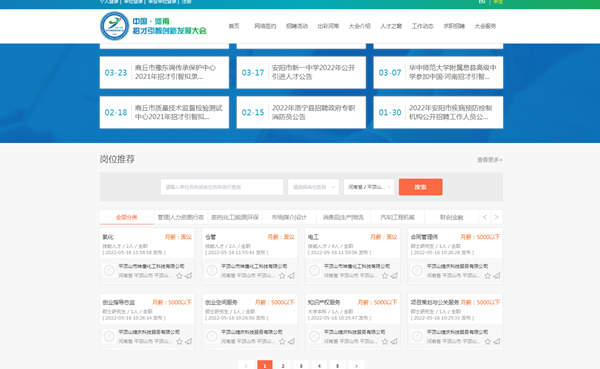Viewport: 600px width, 369px height.
Task: Open 工作动态 navigation item
Action: (x=422, y=26)
